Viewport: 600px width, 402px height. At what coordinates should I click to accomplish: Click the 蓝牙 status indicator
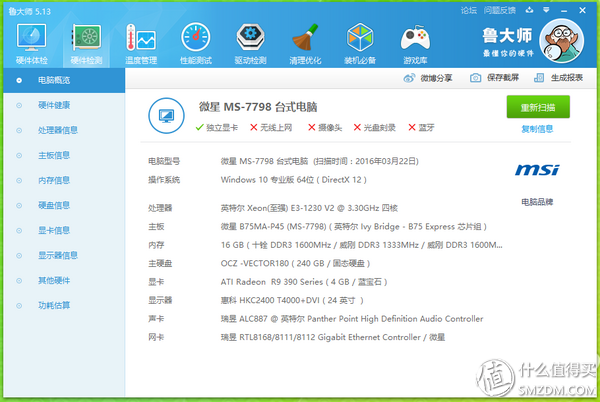click(421, 128)
